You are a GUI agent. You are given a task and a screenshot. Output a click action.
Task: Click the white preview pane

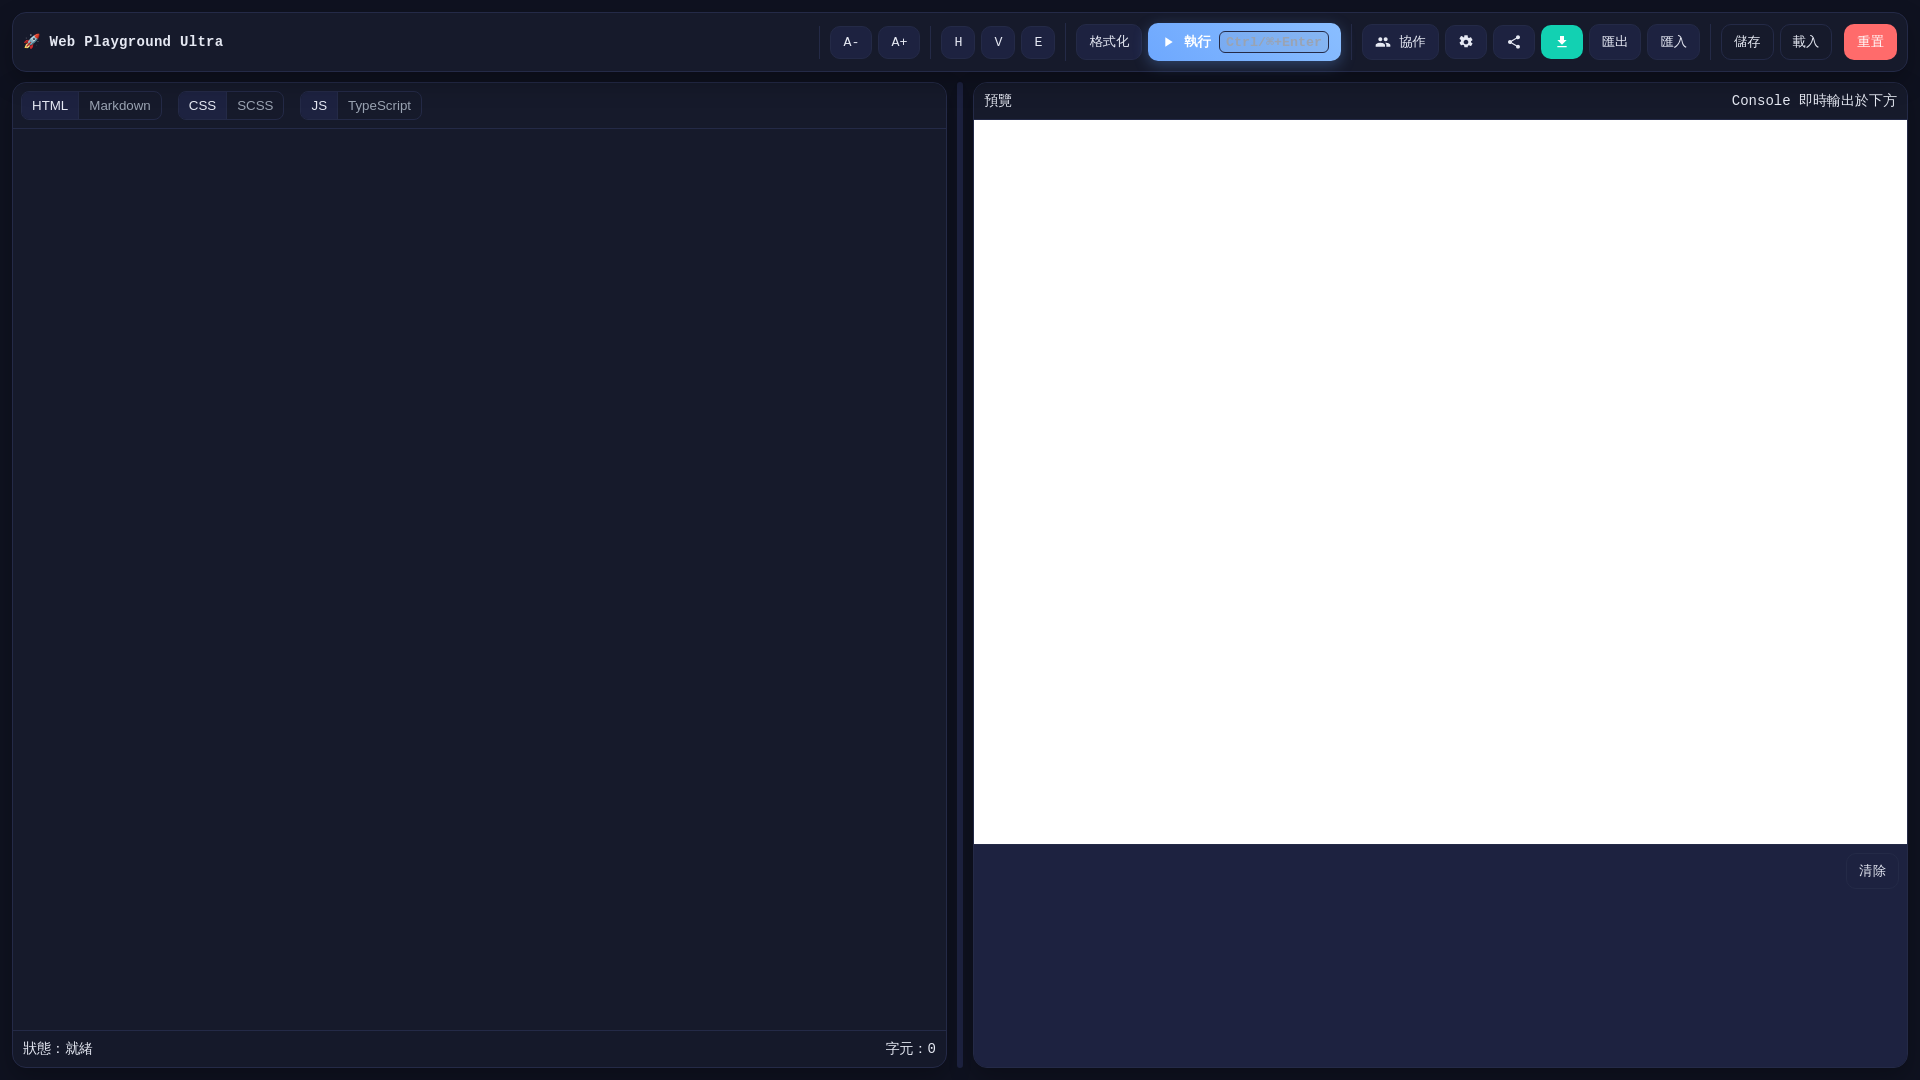tap(1440, 482)
